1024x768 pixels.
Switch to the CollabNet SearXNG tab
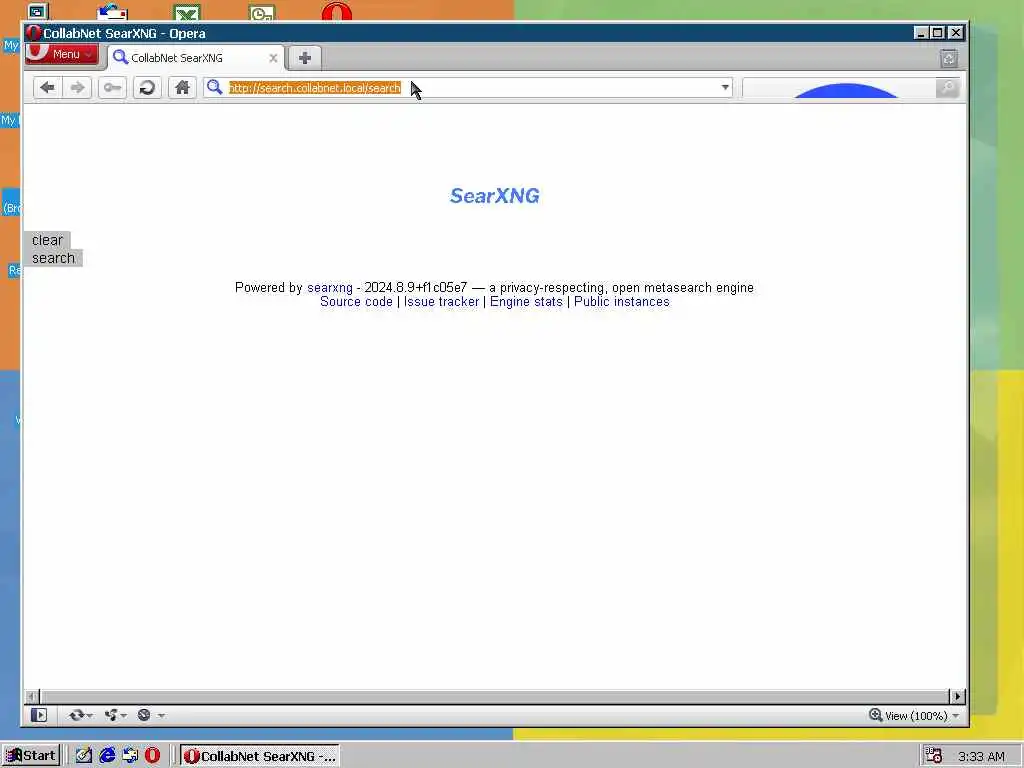click(x=195, y=58)
